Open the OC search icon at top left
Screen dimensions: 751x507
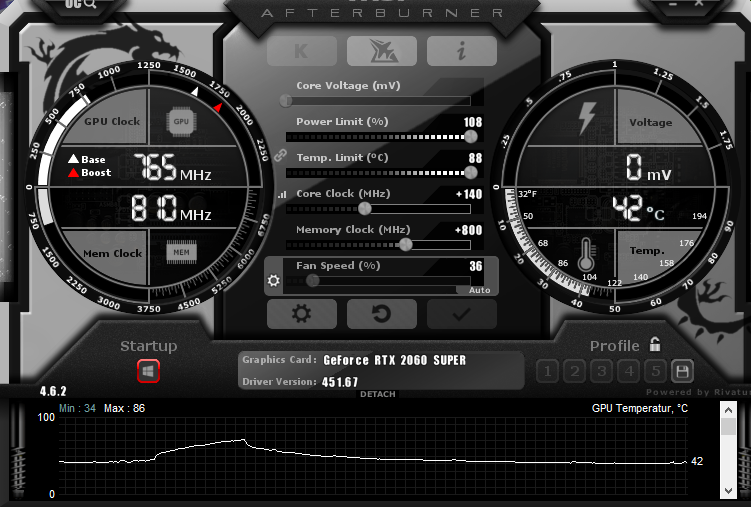[x=81, y=4]
